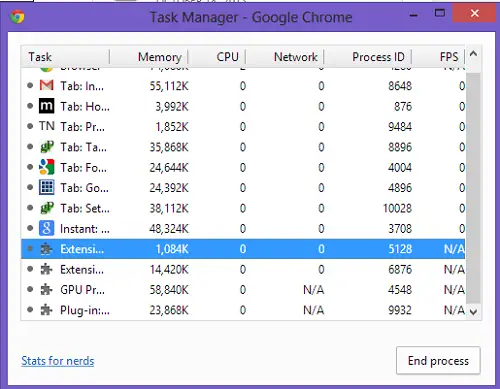This screenshot has height=389, width=500.
Task: Click the 35,868K memory value
Action: tap(169, 147)
